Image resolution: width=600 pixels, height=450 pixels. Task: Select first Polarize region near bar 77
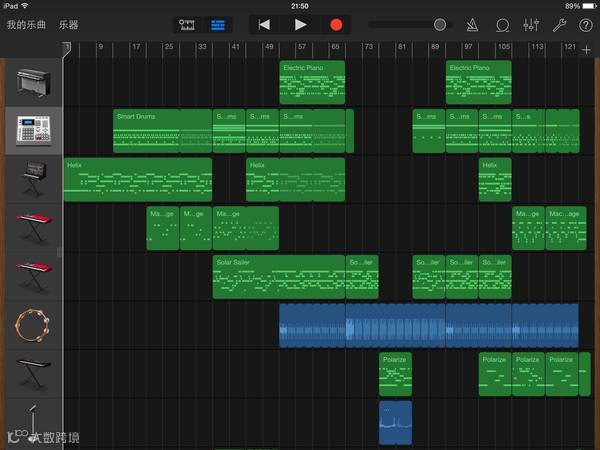[x=395, y=374]
